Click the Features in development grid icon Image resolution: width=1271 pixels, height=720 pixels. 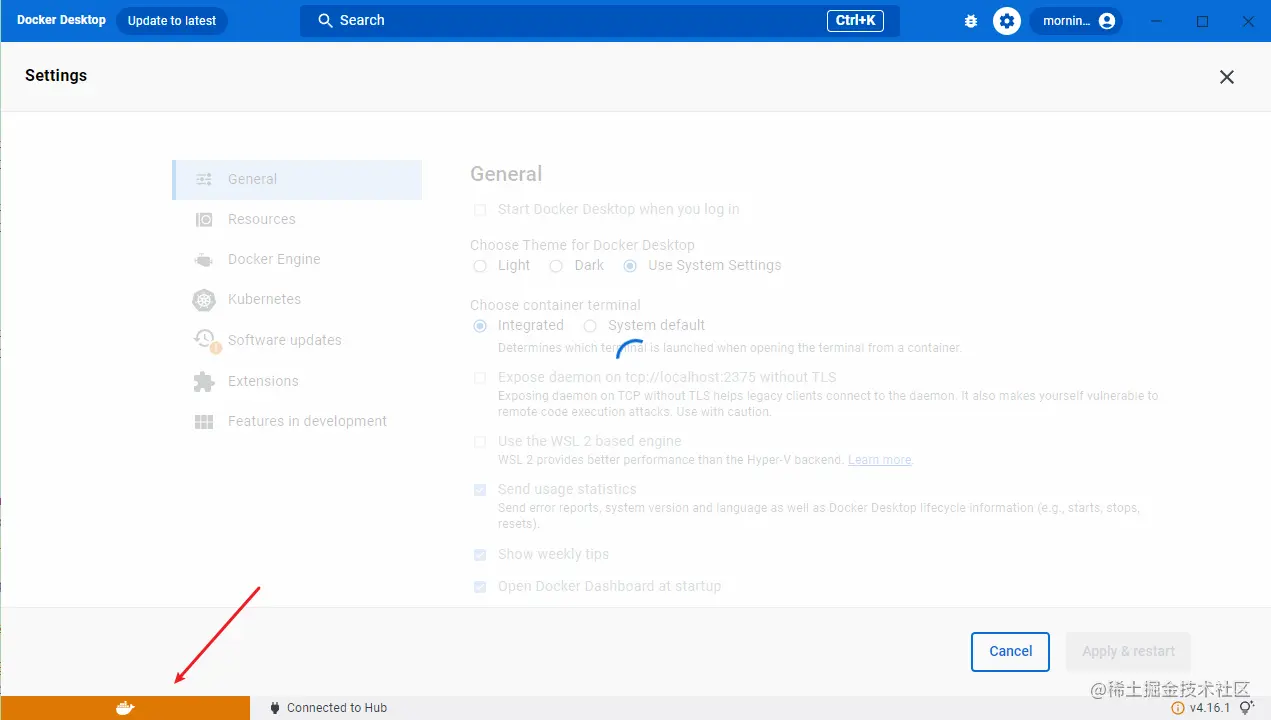click(x=204, y=422)
